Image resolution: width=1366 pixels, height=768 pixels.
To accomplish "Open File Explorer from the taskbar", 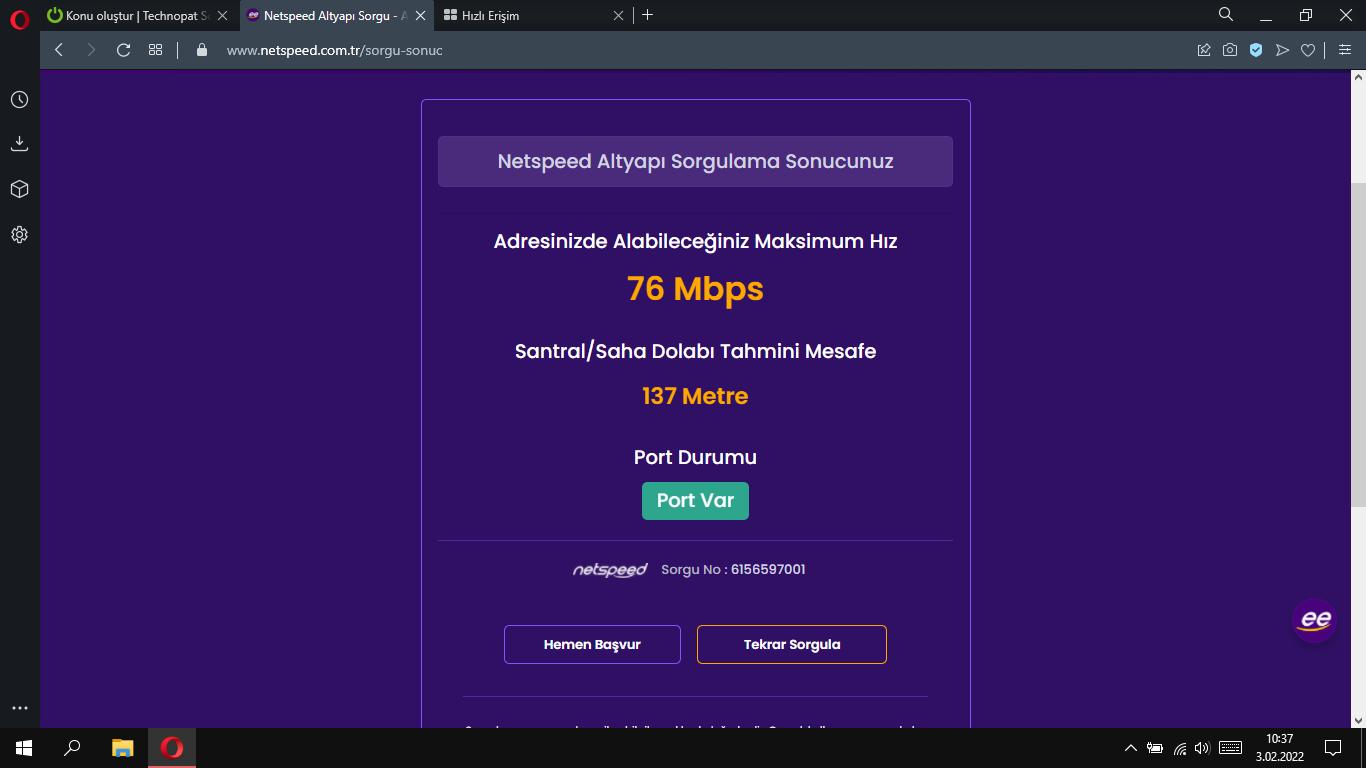I will 122,747.
